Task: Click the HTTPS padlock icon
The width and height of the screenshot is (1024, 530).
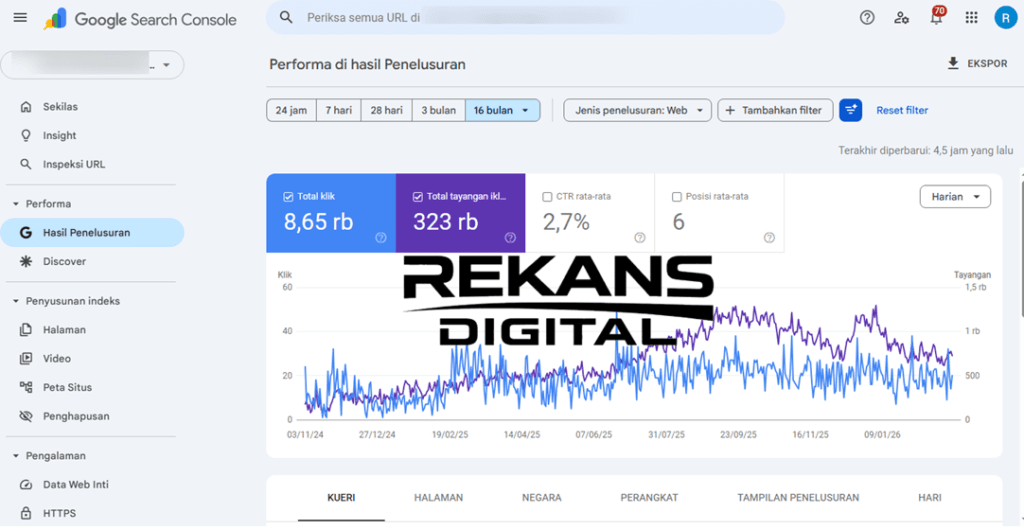Action: click(x=26, y=513)
